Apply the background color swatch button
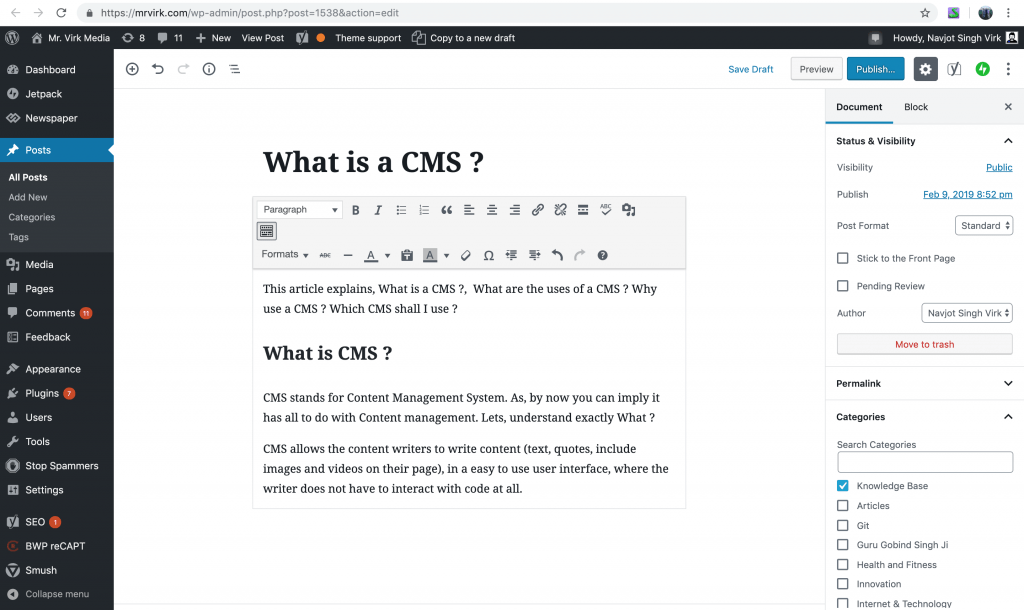The image size is (1024, 610). tap(430, 255)
